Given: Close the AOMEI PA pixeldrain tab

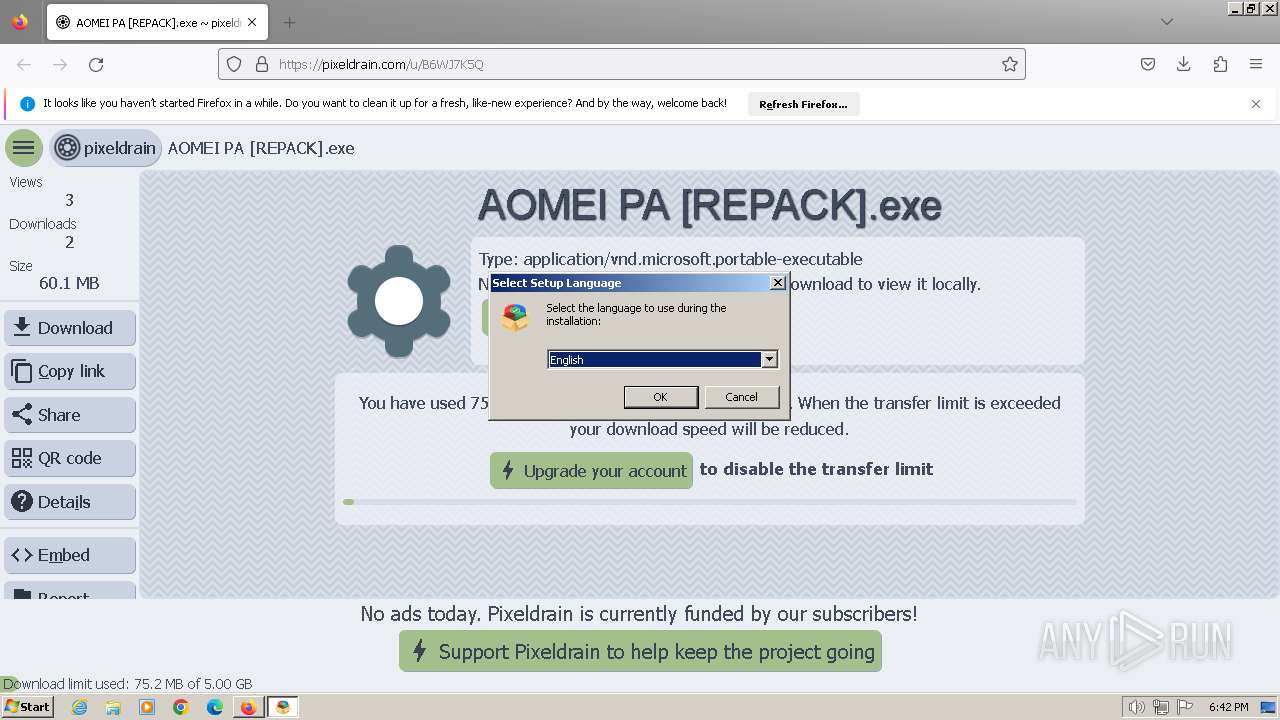Looking at the screenshot, I should [252, 22].
